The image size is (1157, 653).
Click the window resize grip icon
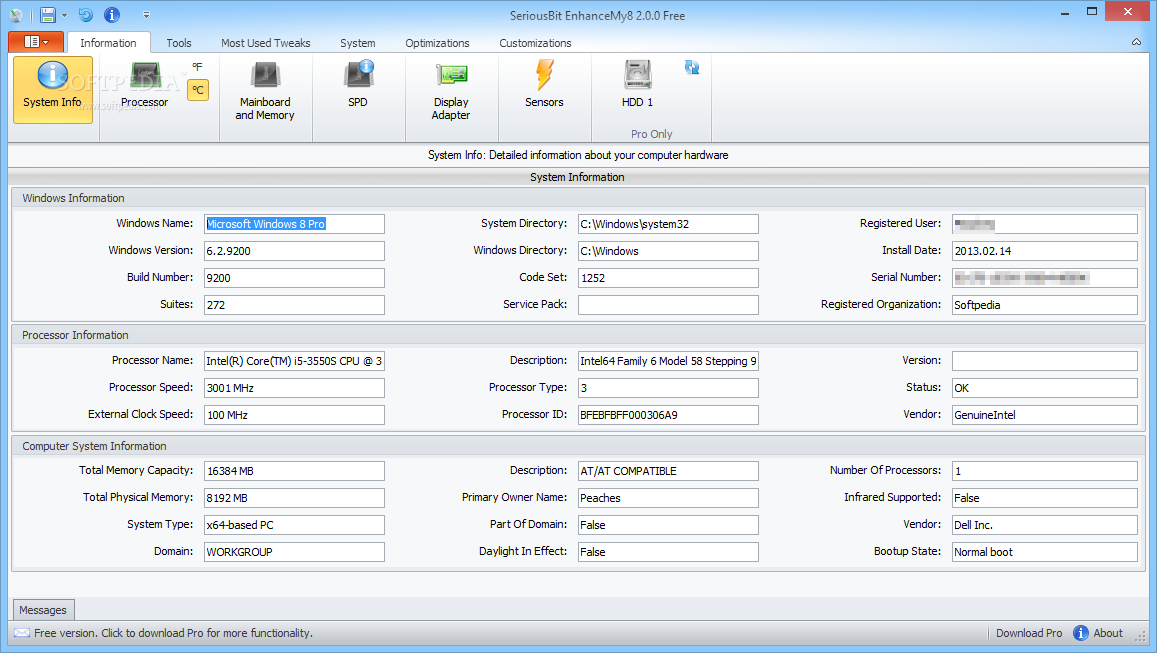point(1142,635)
